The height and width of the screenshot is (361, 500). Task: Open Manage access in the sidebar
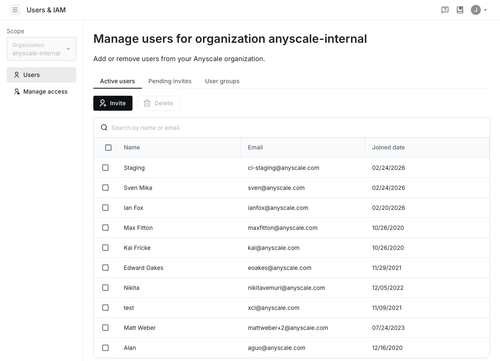pyautogui.click(x=41, y=91)
